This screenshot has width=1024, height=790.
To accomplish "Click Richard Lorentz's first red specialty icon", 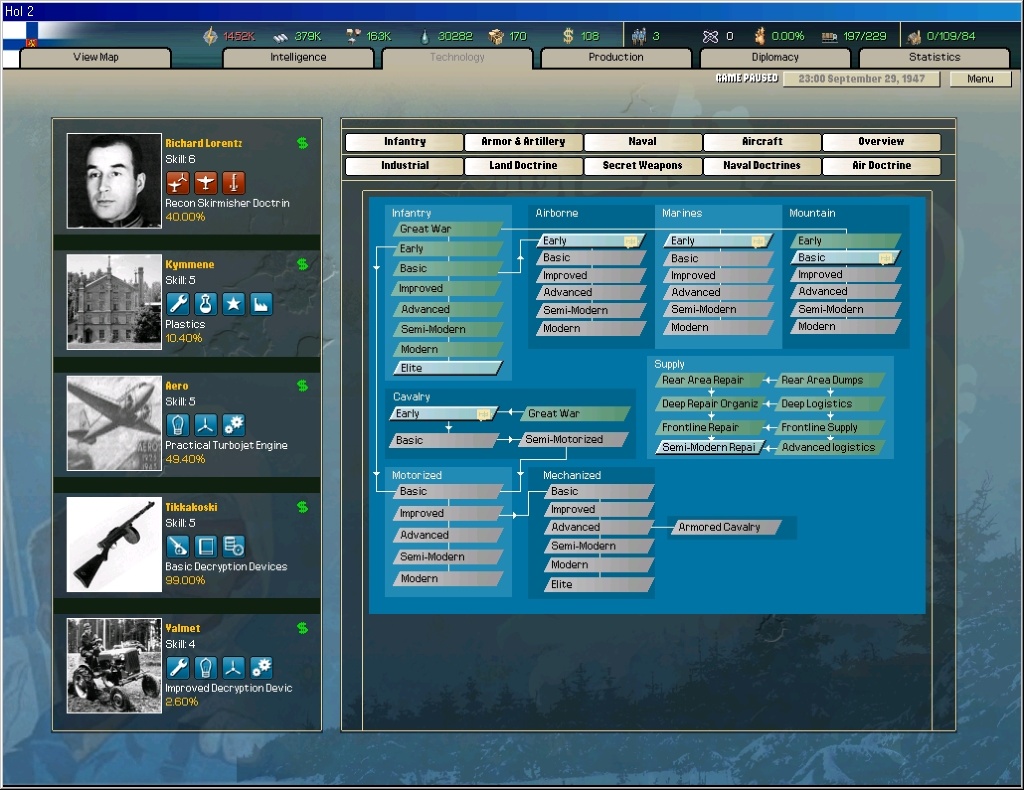I will (178, 183).
